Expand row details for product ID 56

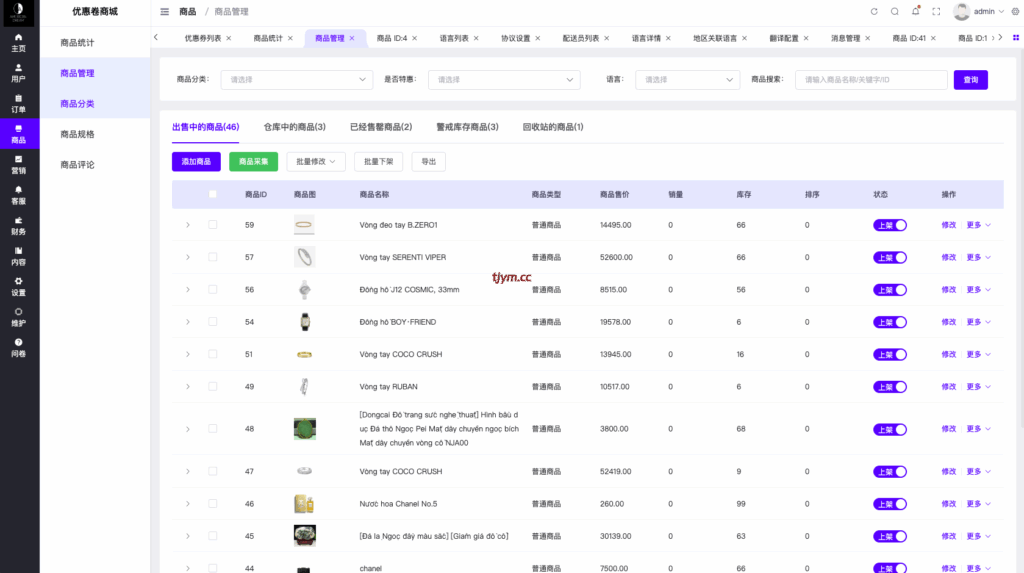[187, 290]
